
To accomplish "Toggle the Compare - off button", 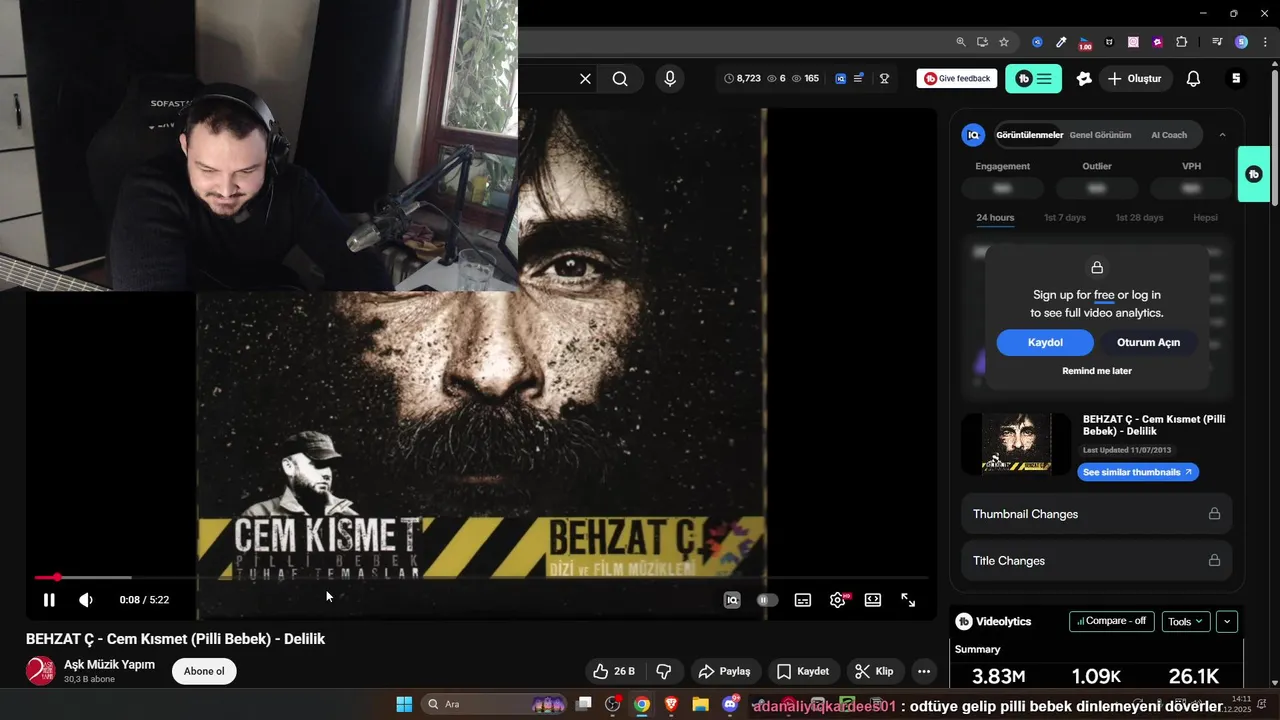I will click(x=1111, y=621).
